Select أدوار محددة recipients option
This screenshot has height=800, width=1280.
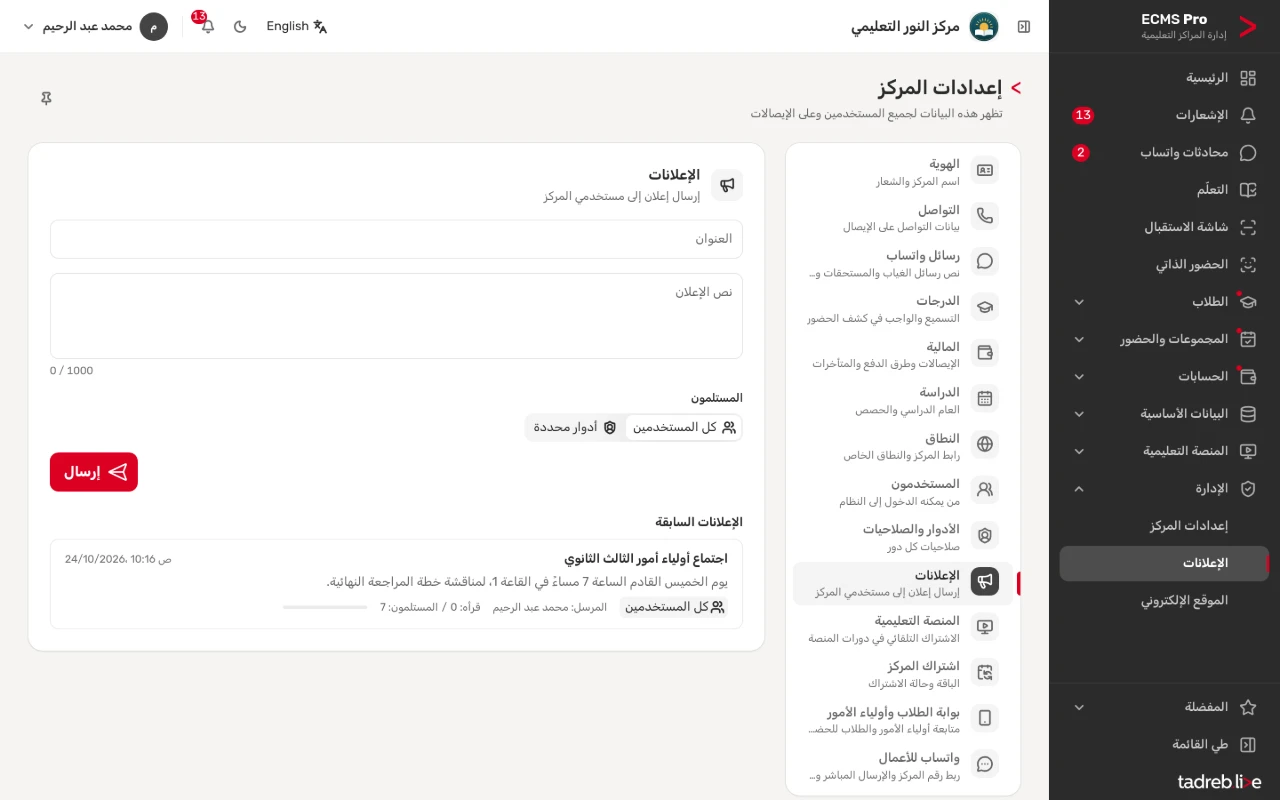(575, 427)
